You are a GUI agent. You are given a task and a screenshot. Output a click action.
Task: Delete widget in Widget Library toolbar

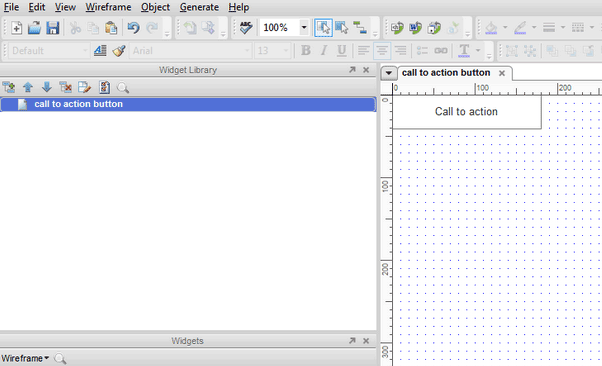tap(65, 88)
